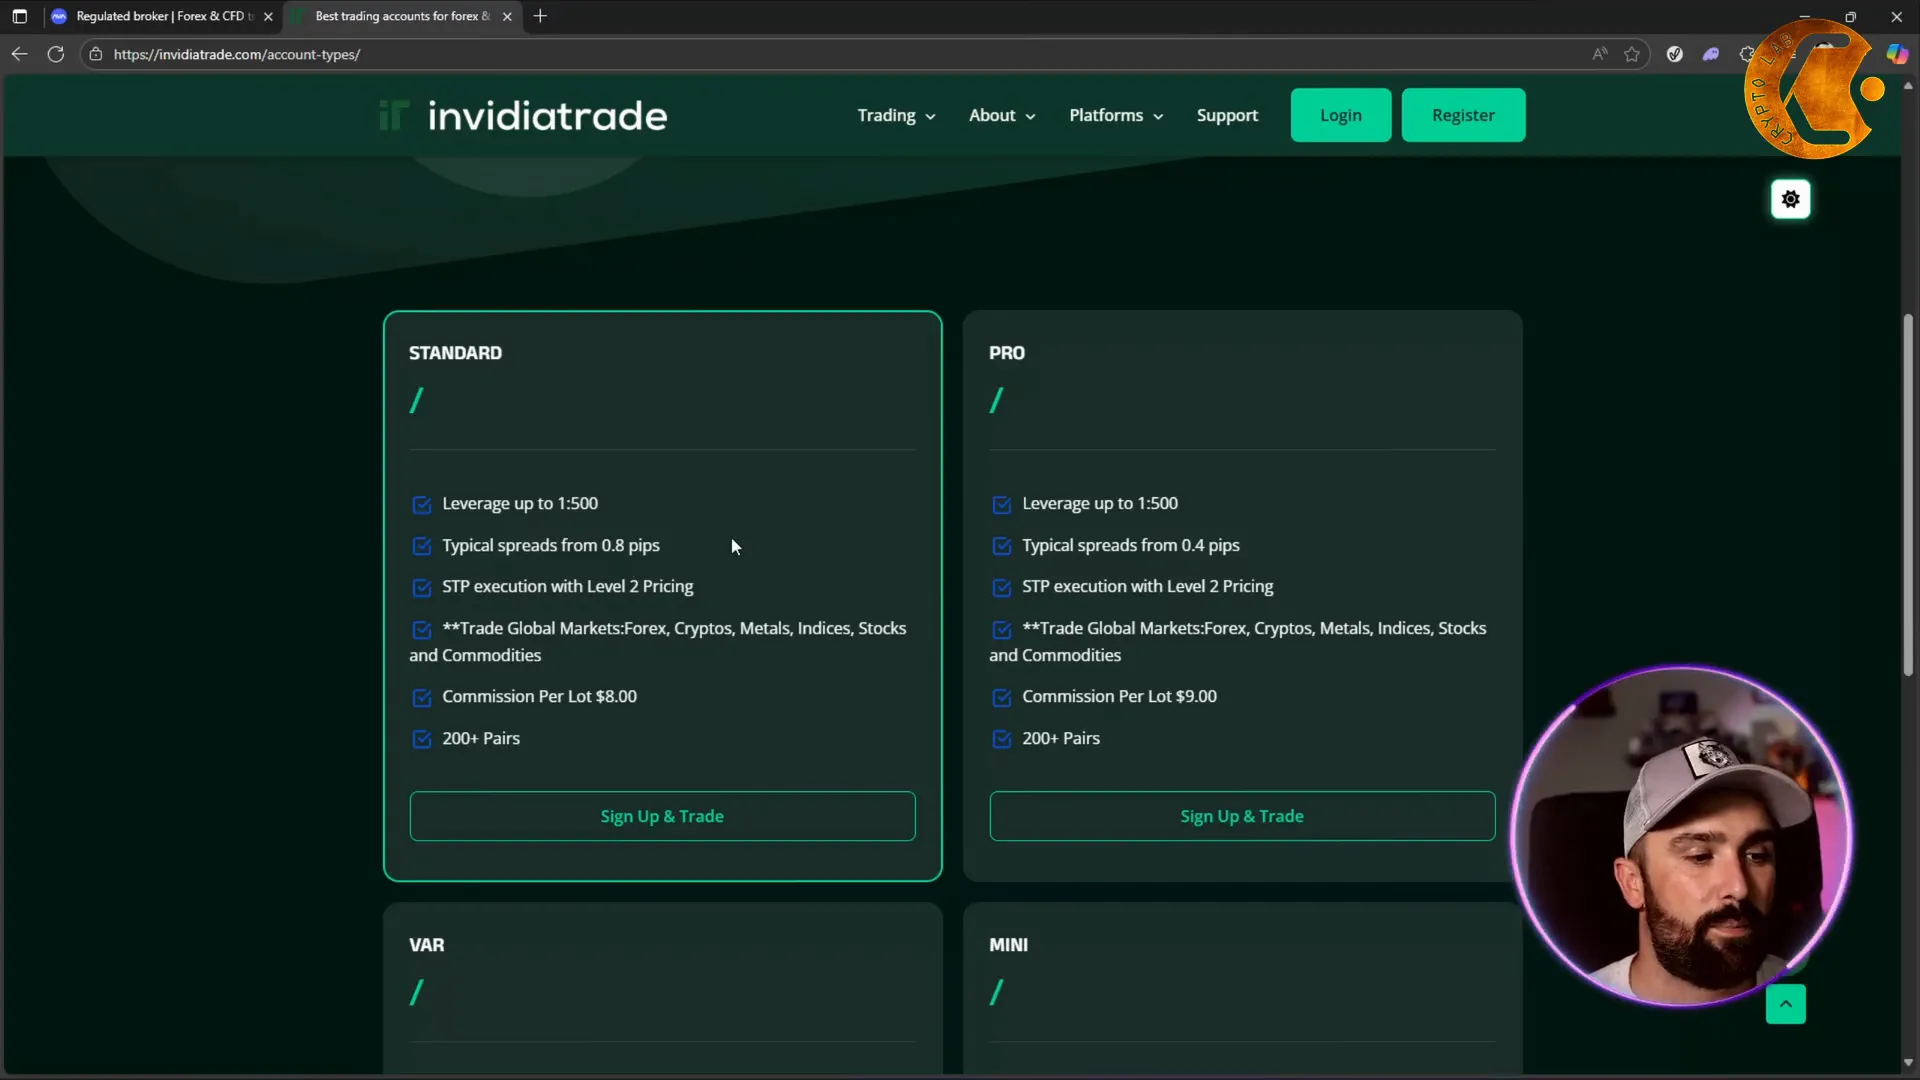The height and width of the screenshot is (1080, 1920).
Task: Close the Best trading accounts tab
Action: (x=507, y=16)
